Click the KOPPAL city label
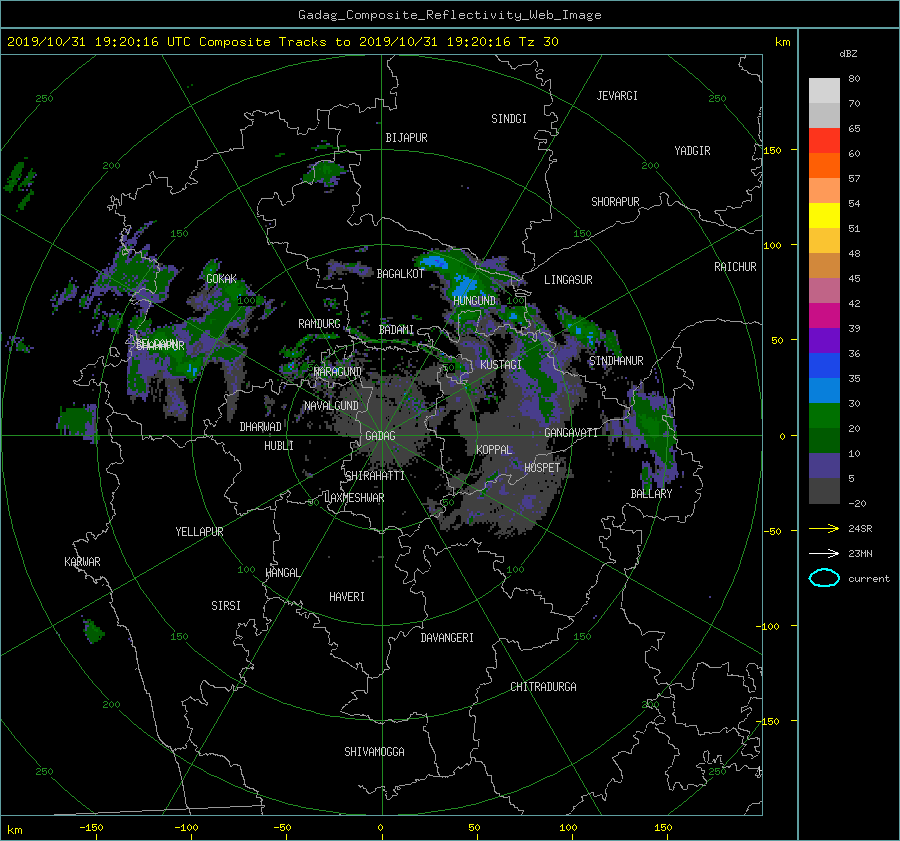Screen dimensions: 900x841 click(494, 450)
